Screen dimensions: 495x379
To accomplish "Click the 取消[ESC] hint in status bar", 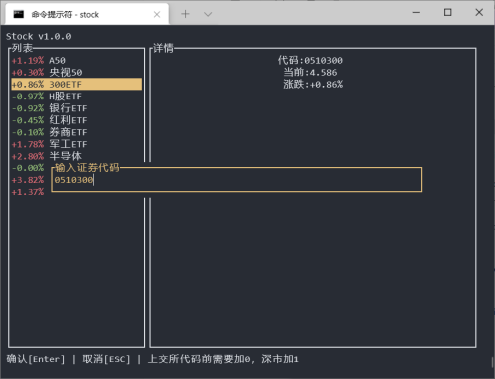I will click(x=106, y=359).
